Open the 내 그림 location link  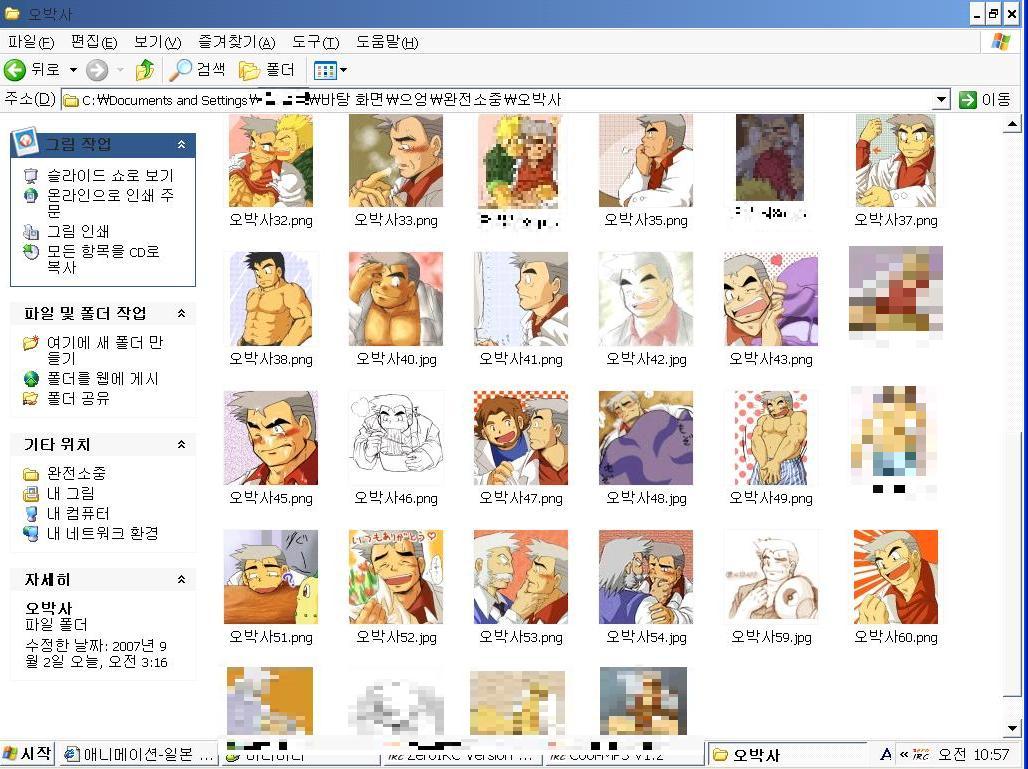(71, 494)
